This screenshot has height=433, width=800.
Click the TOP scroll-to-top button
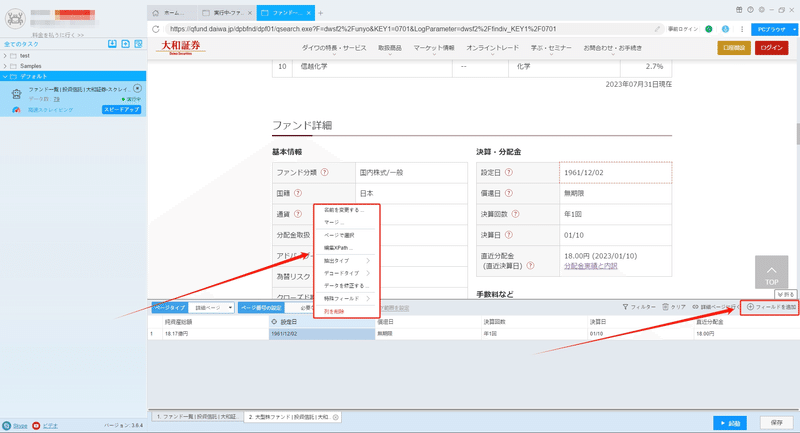pyautogui.click(x=771, y=273)
